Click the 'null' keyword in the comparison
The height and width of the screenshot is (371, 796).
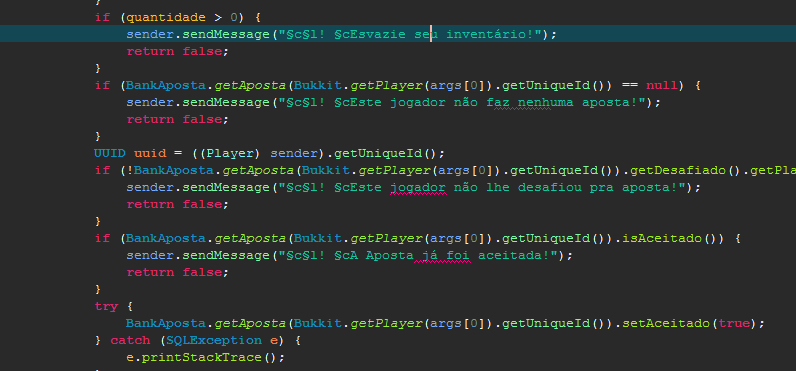(x=662, y=85)
